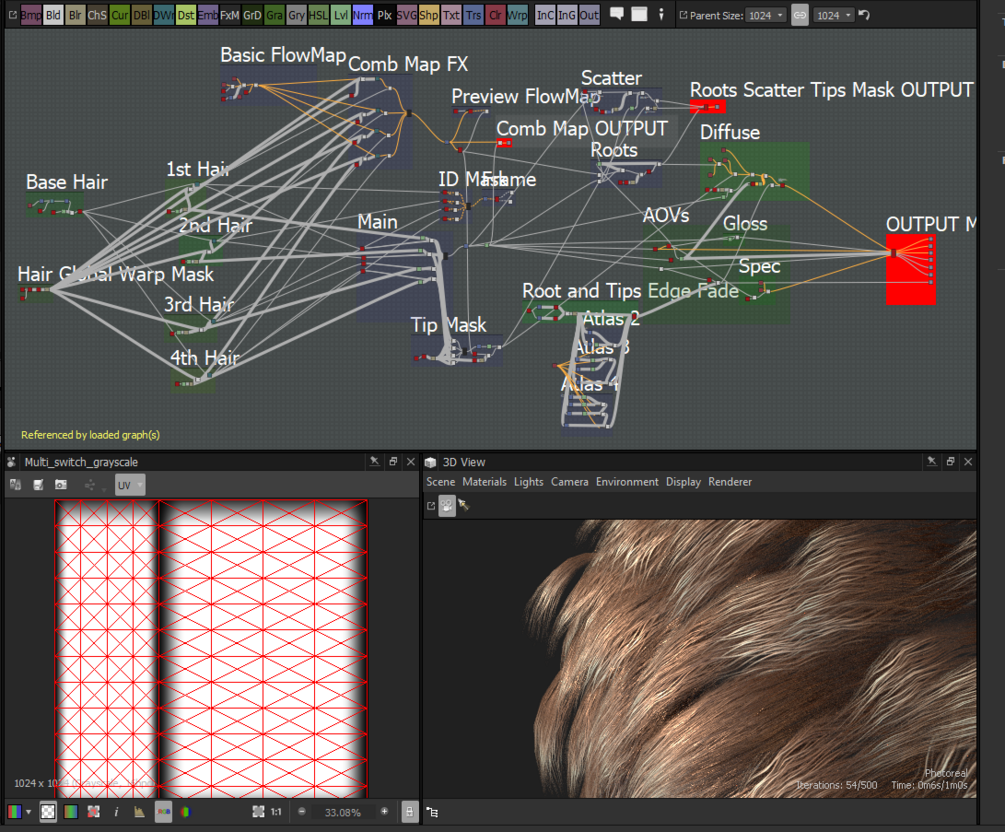This screenshot has width=1005, height=832.
Task: Add a Curve node with Cur button
Action: pyautogui.click(x=119, y=15)
